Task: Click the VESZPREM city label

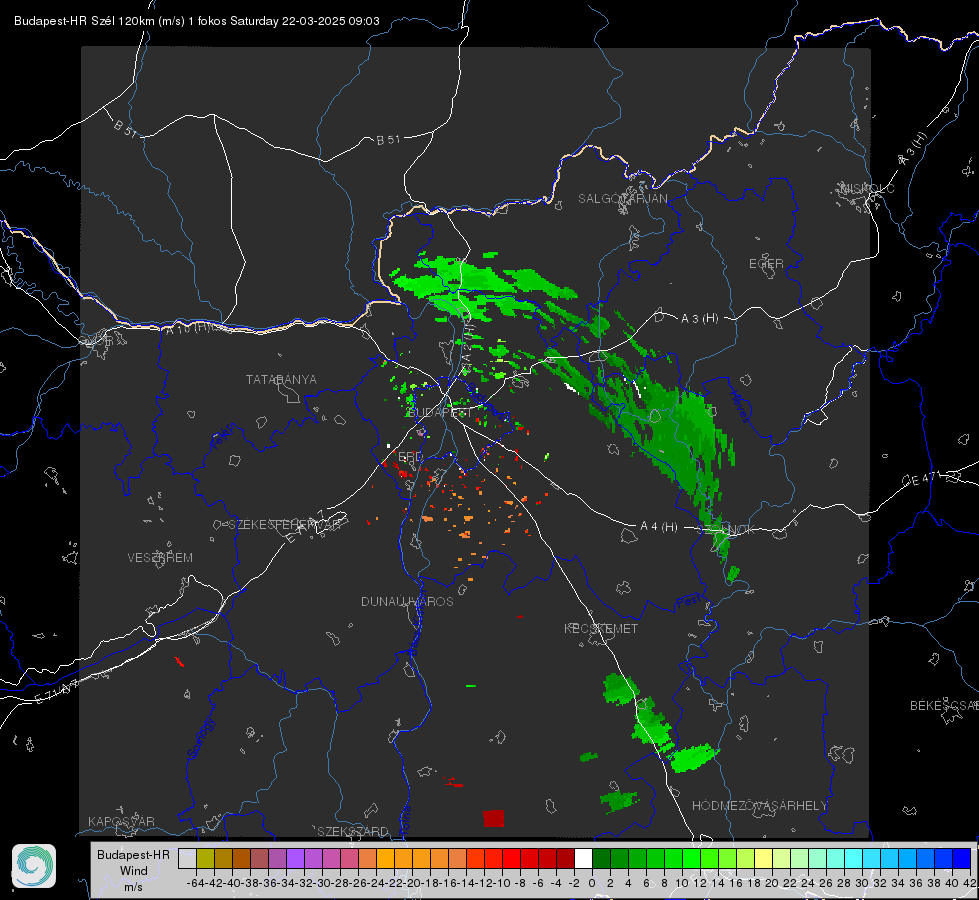Action: point(160,557)
